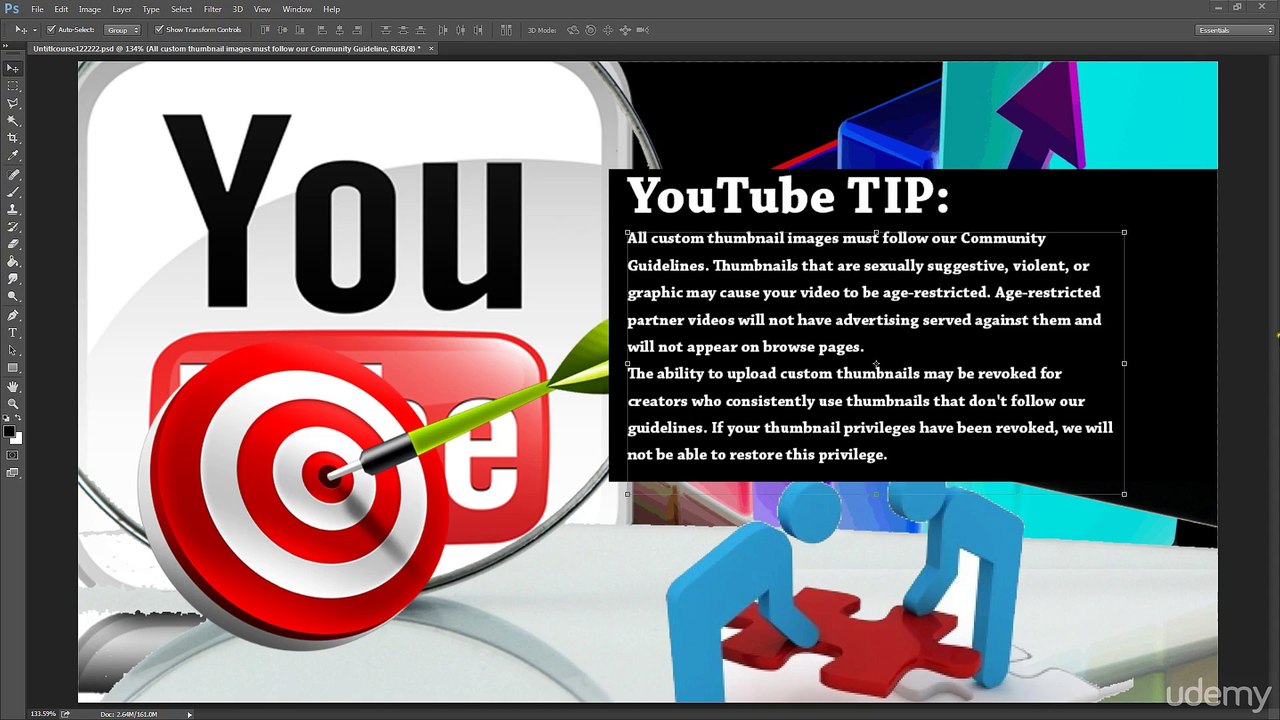The width and height of the screenshot is (1280, 720).
Task: Open the status bar info arrow menu
Action: [x=189, y=714]
